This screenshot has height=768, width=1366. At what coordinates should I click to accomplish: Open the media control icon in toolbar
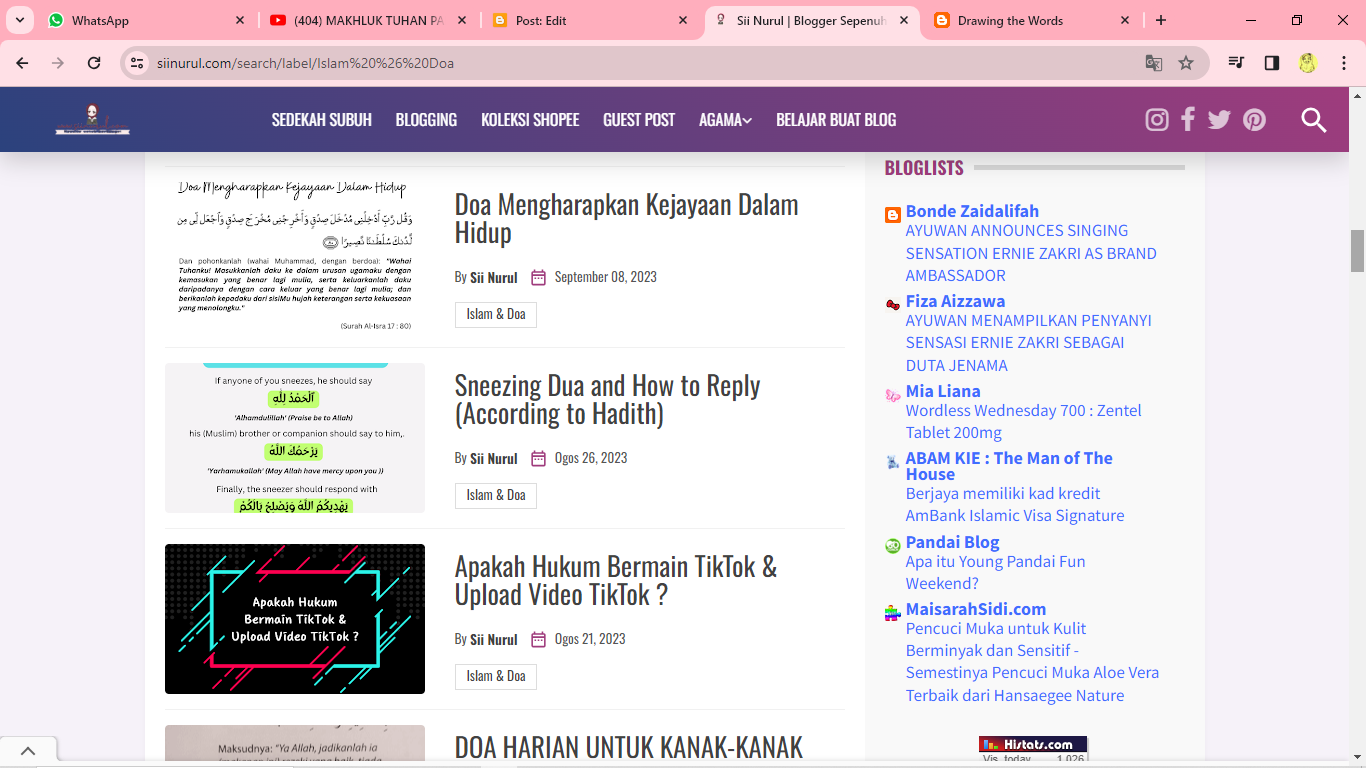click(1237, 63)
